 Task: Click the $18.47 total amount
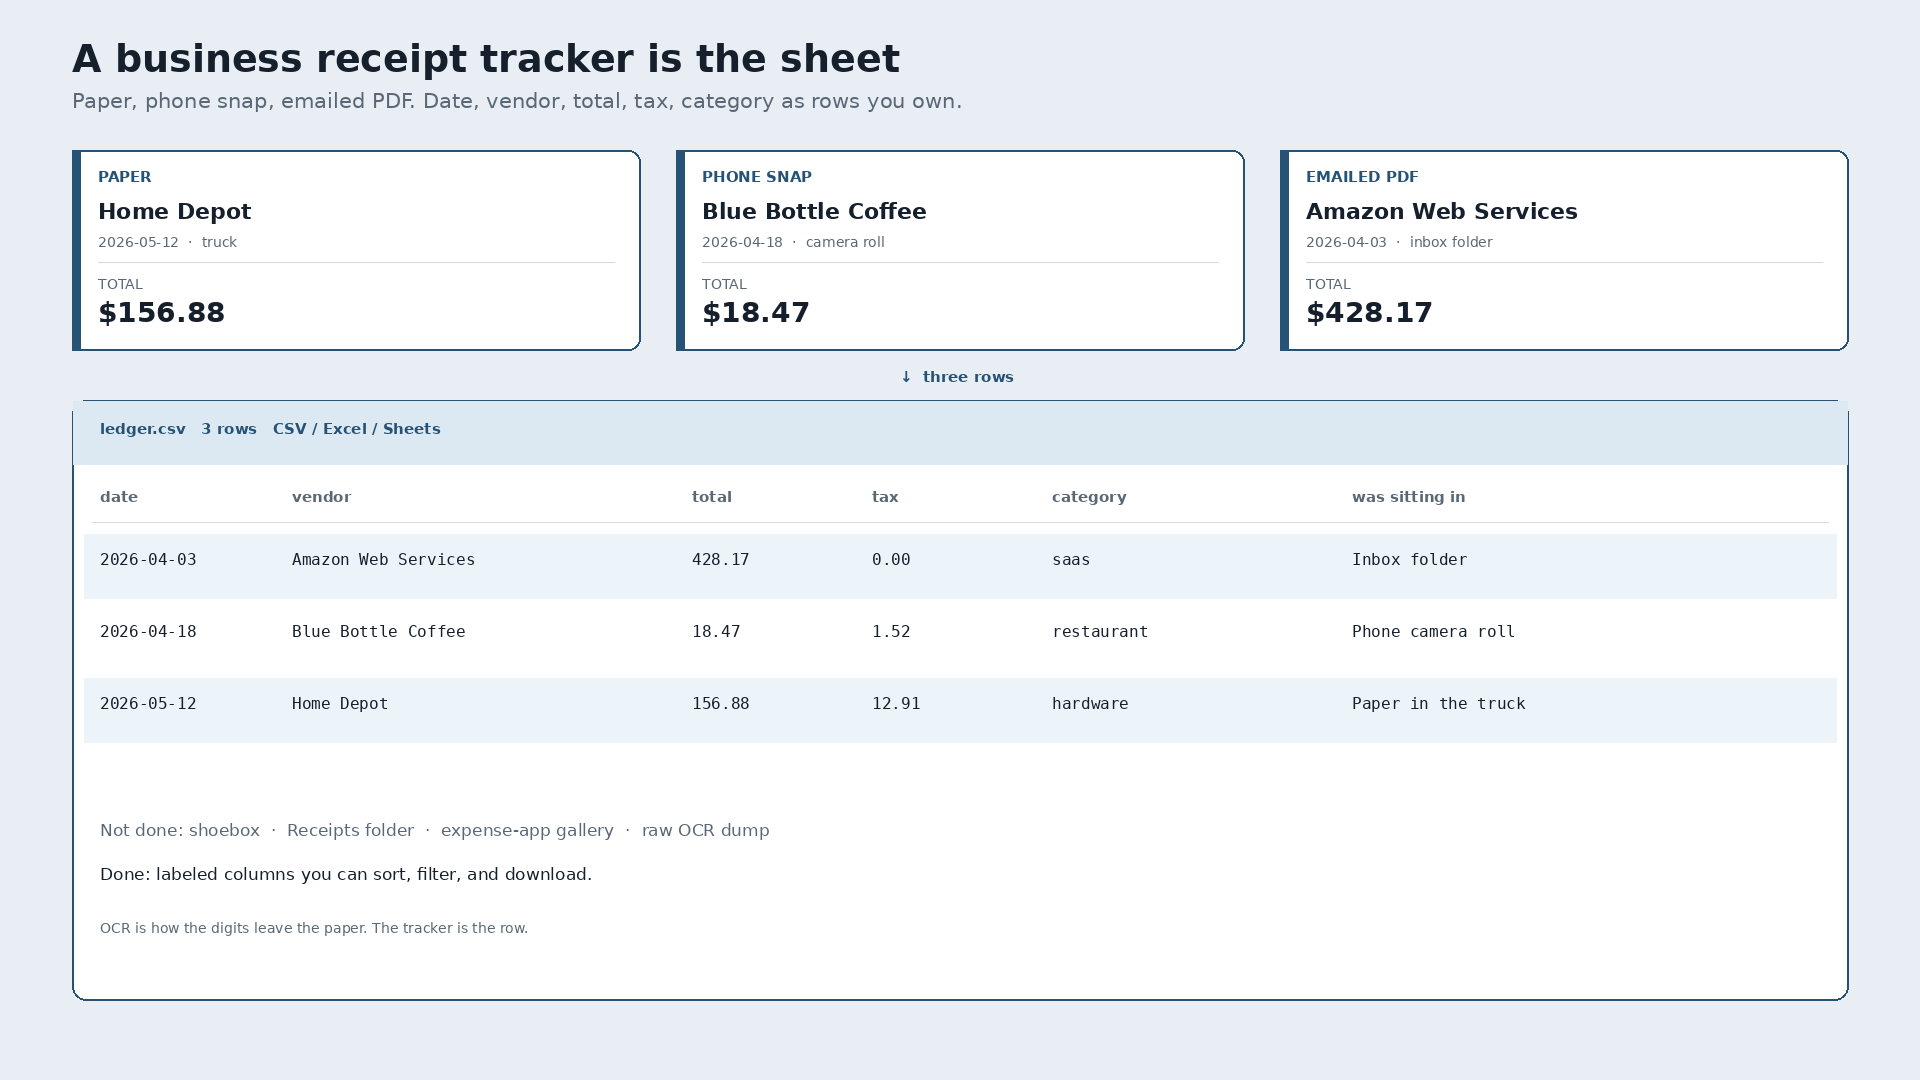coord(756,313)
